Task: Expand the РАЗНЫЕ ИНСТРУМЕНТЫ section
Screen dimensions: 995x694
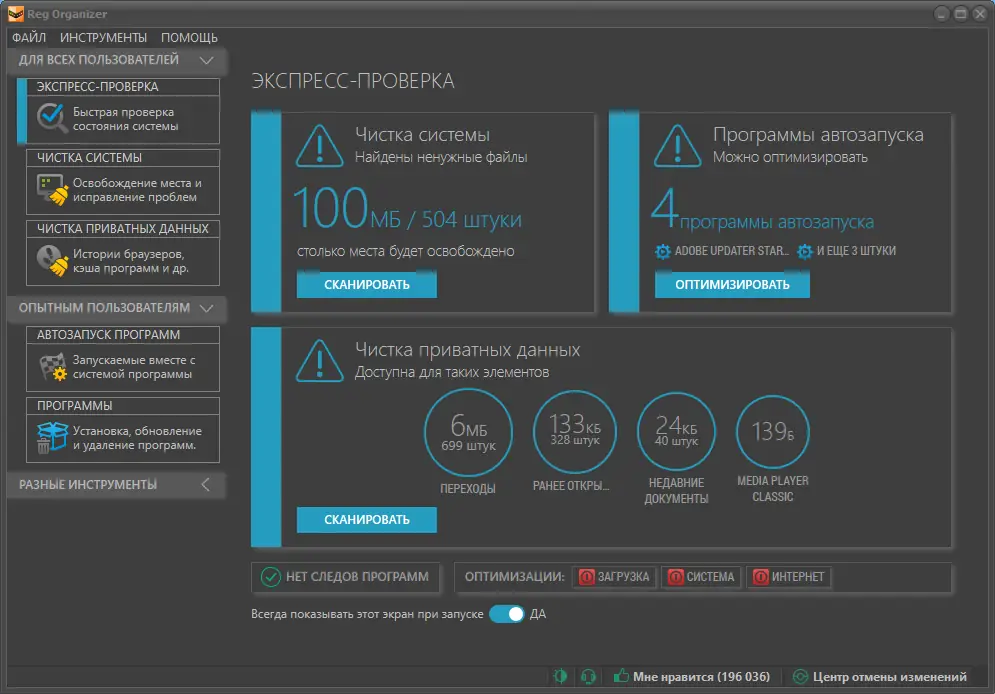Action: [206, 484]
